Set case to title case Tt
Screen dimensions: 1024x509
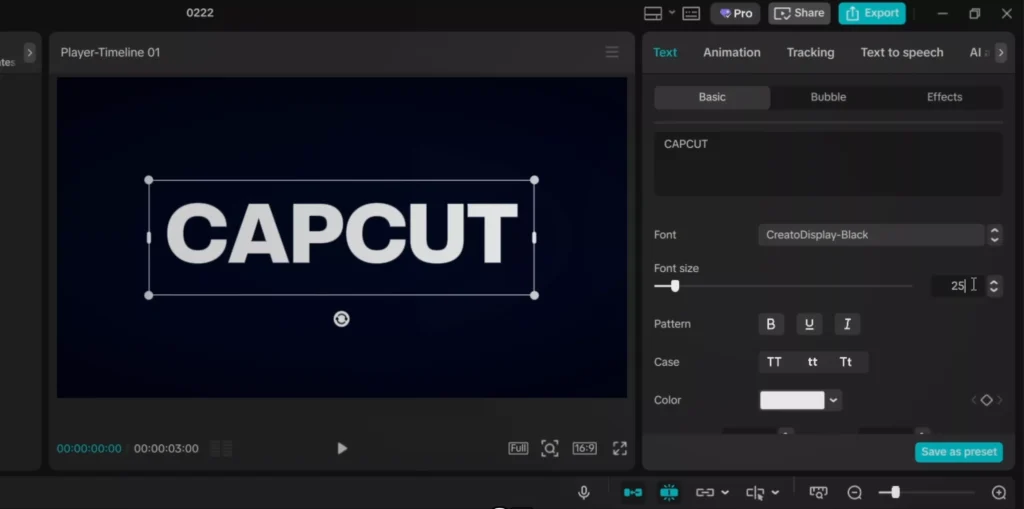click(846, 362)
